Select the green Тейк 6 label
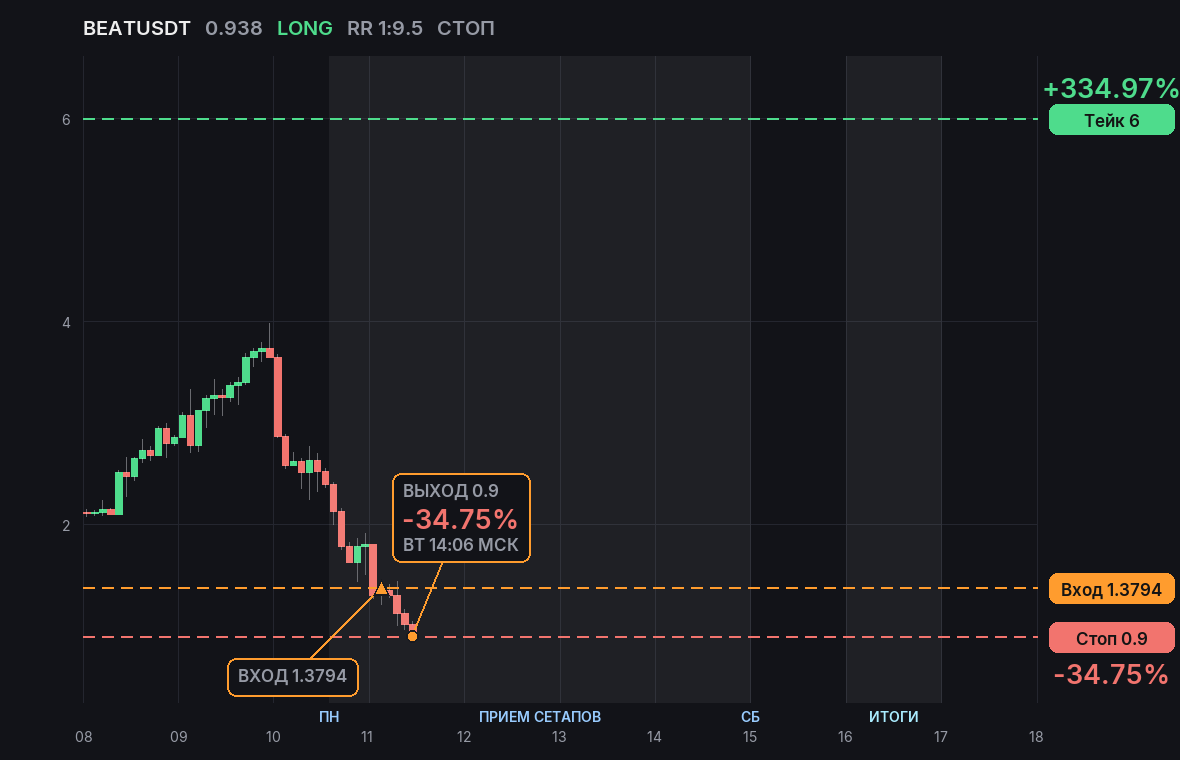 [1112, 120]
